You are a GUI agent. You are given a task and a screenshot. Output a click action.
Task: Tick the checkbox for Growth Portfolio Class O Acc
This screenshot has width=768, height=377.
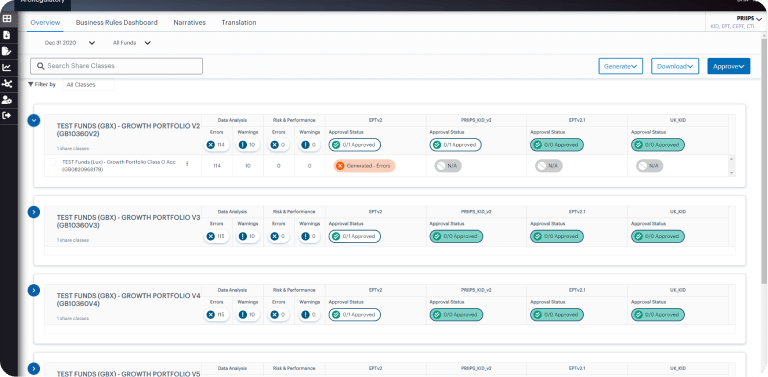tap(53, 162)
